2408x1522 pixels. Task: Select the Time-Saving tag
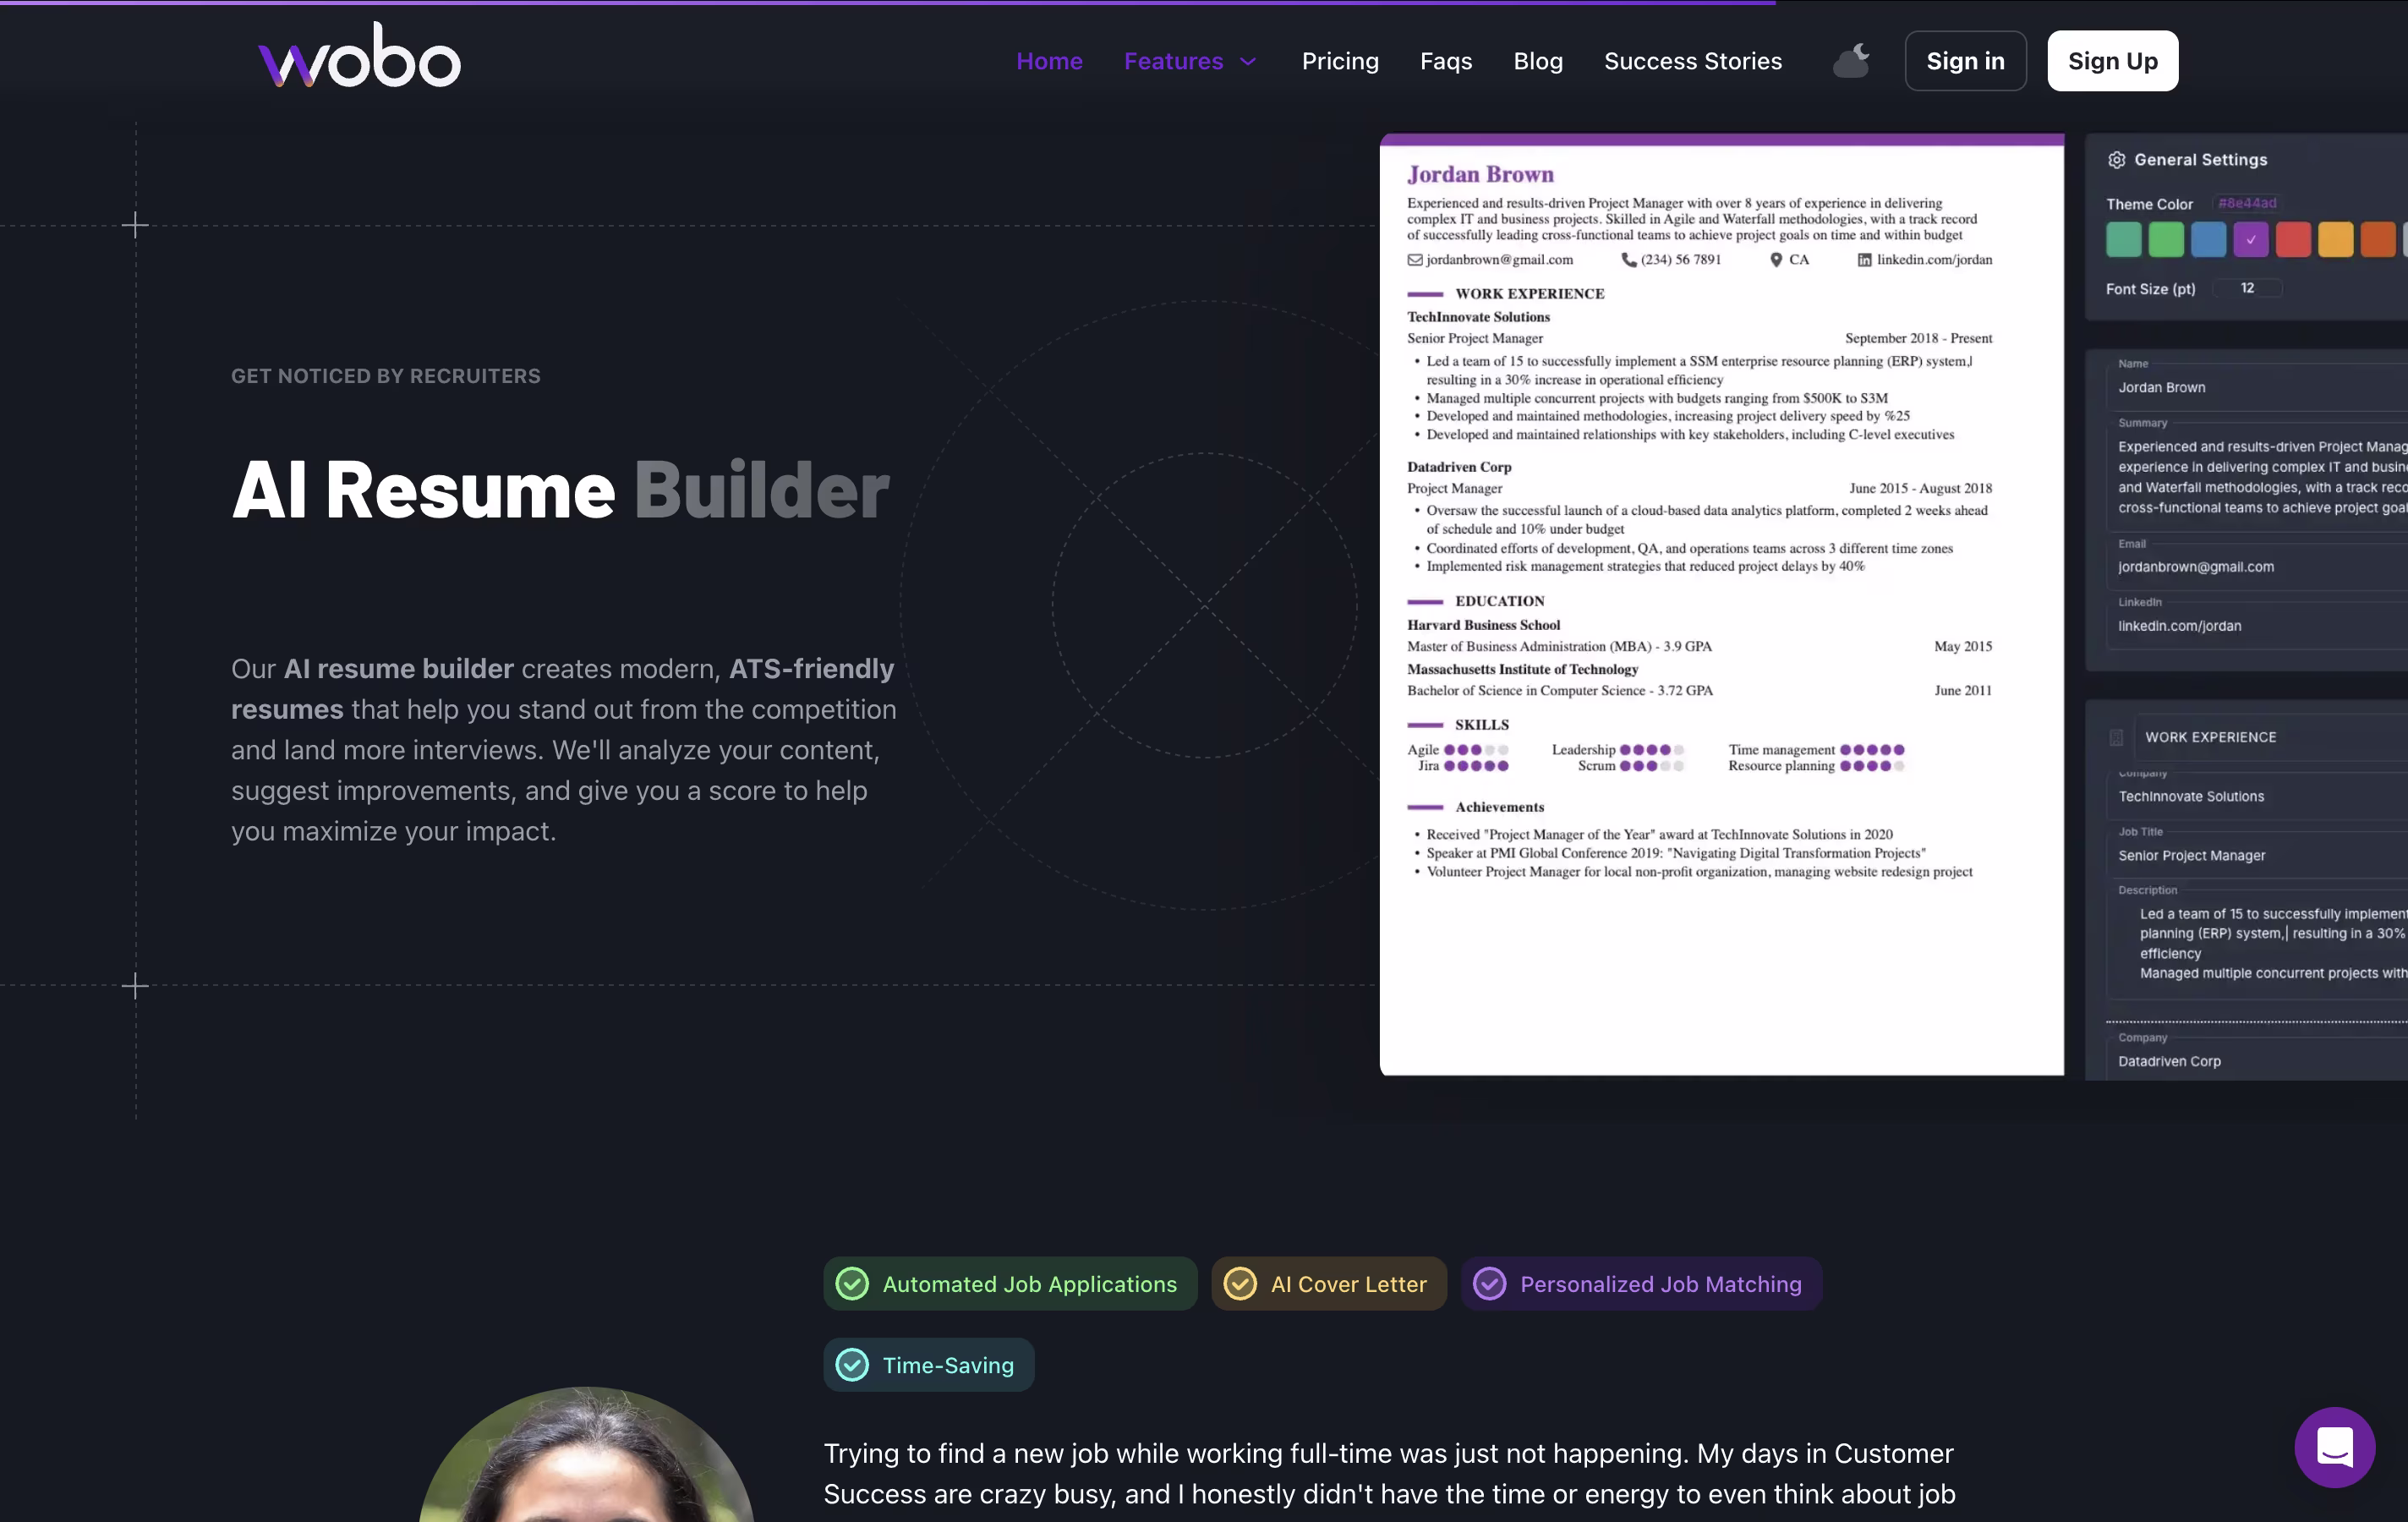point(928,1364)
